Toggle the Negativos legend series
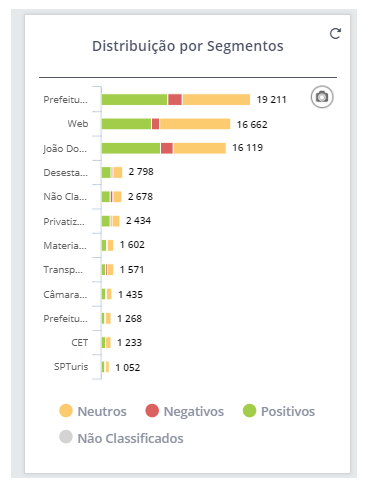Viewport: 368px width, 489px height. (x=184, y=411)
